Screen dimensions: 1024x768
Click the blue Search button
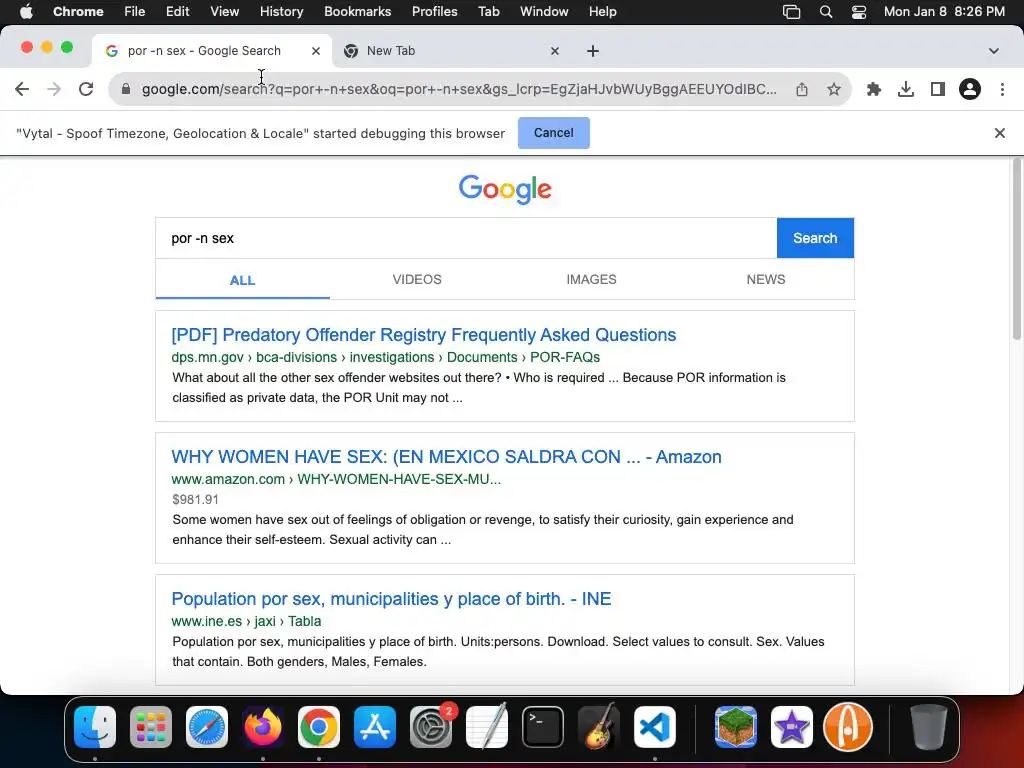pos(815,238)
